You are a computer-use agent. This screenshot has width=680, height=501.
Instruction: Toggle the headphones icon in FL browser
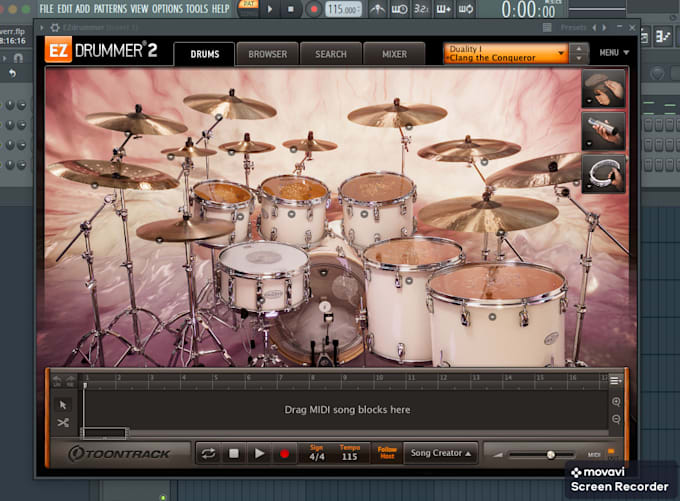pos(18,58)
